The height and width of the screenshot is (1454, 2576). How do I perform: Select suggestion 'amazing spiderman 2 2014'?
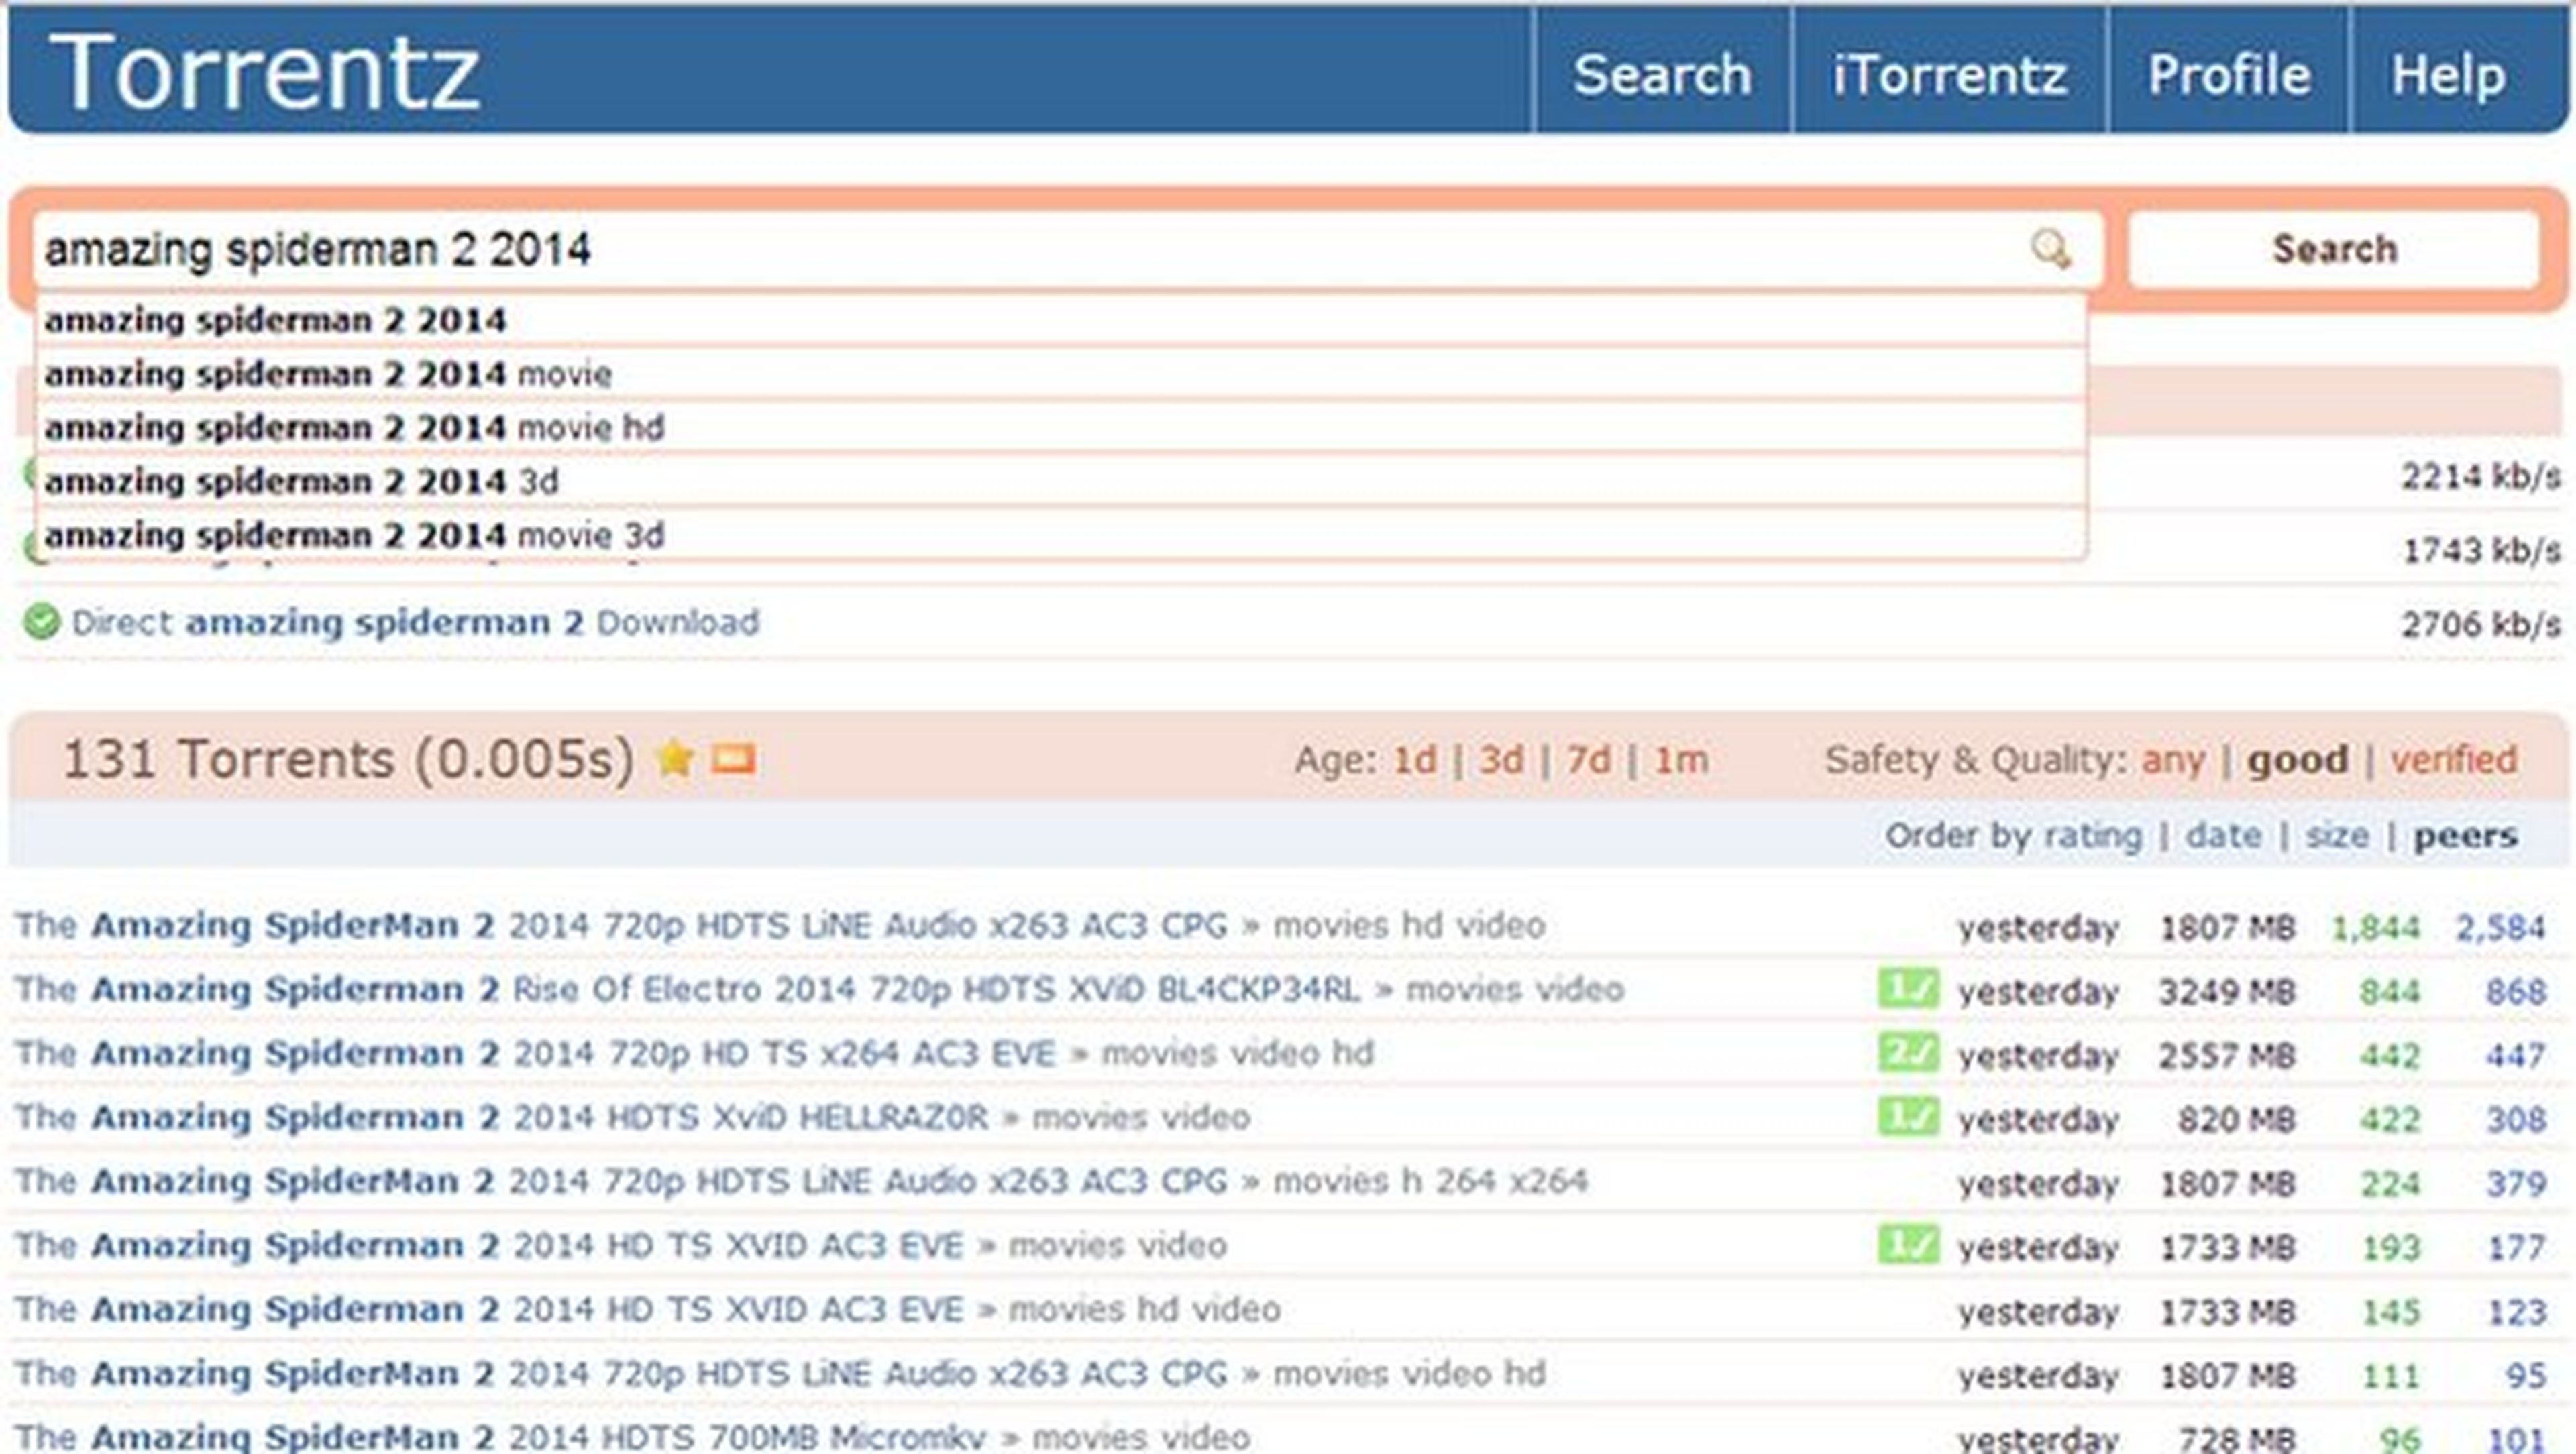coord(1061,321)
